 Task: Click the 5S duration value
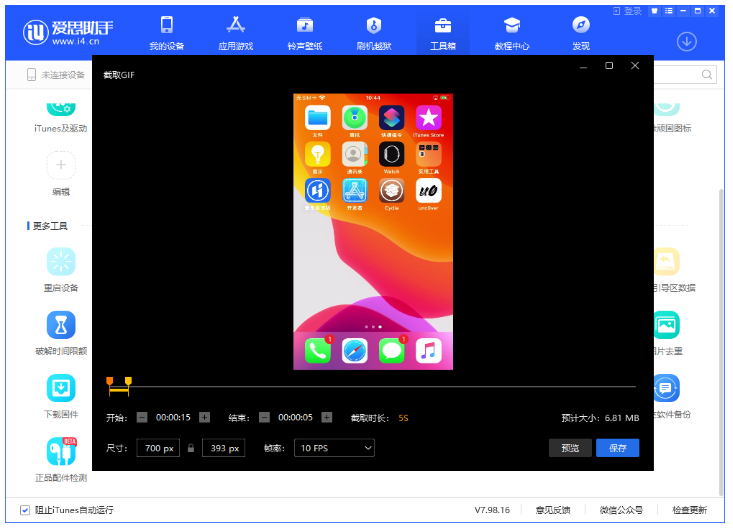403,418
